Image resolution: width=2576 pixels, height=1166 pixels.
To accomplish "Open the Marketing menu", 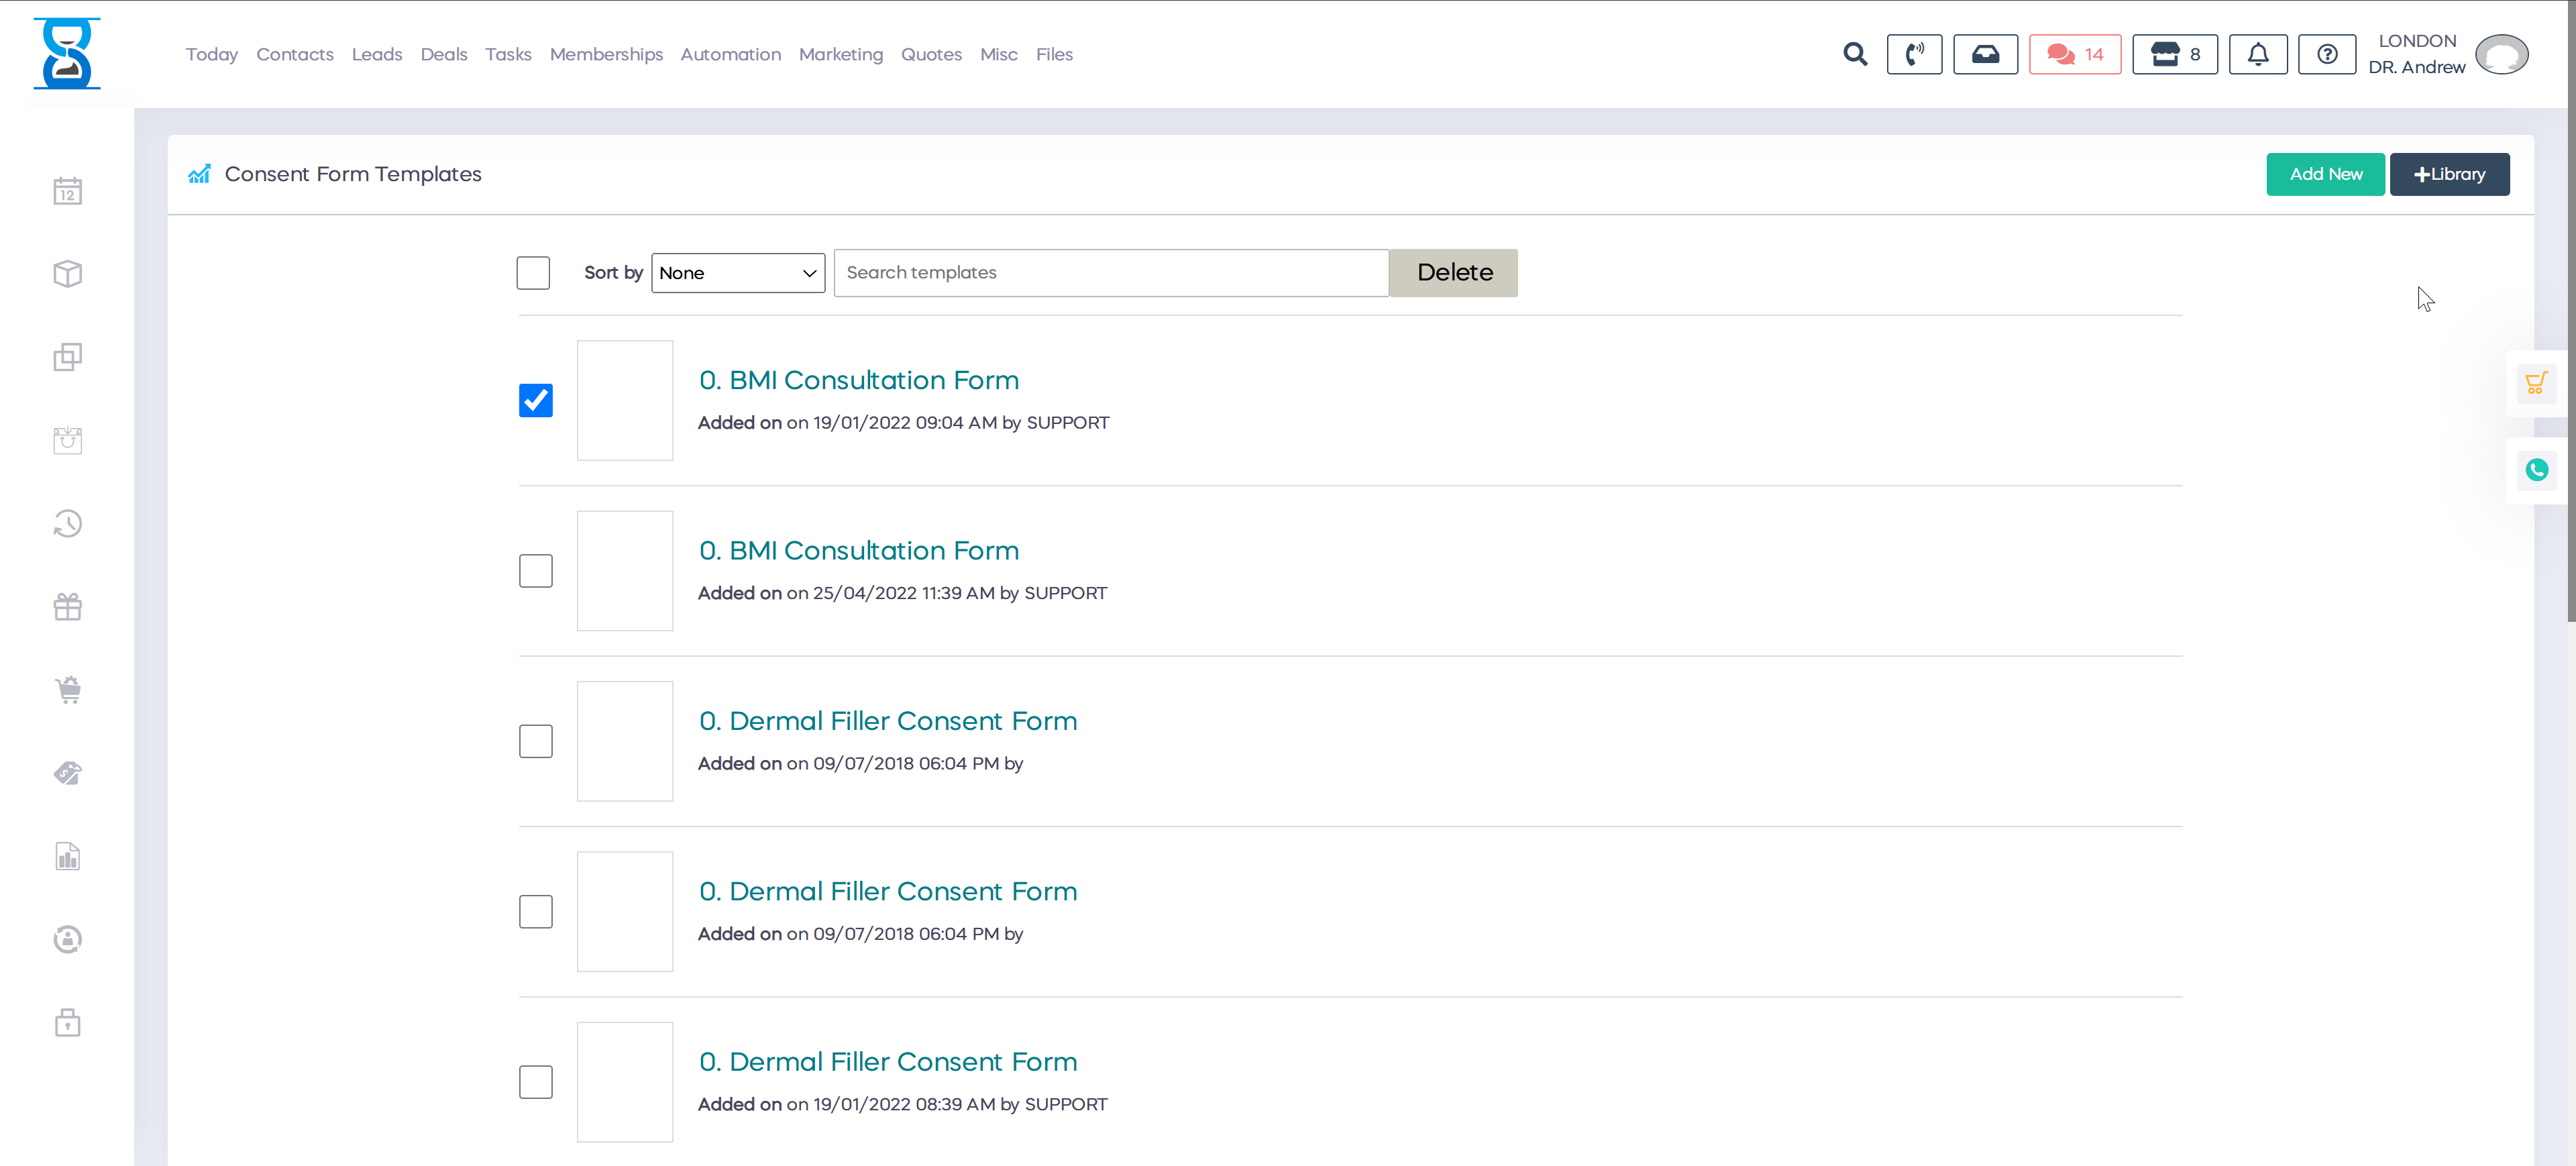I will click(x=840, y=54).
